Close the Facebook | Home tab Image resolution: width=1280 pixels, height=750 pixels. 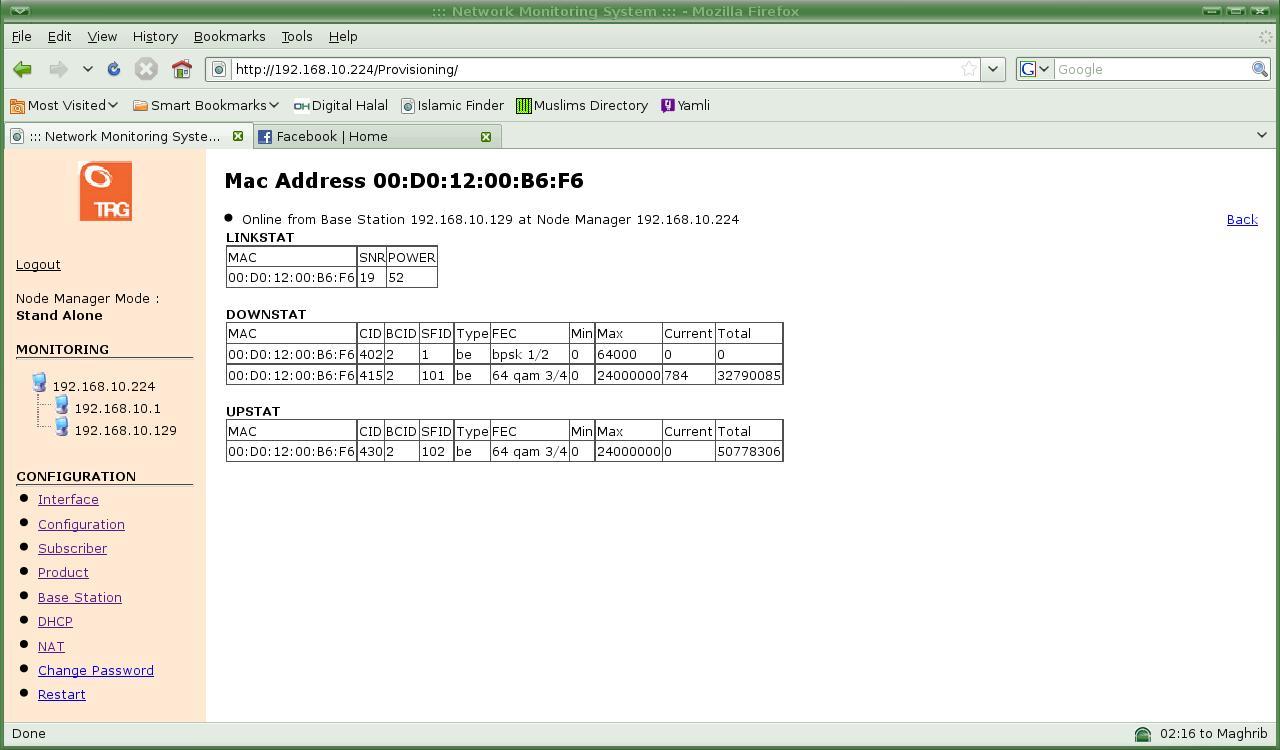point(486,136)
